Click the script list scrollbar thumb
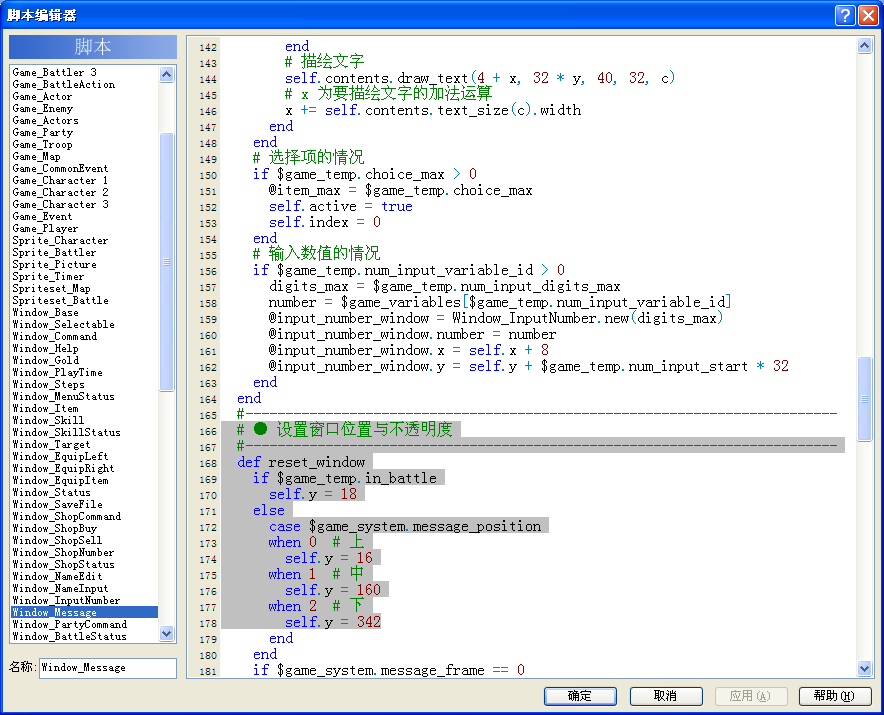Image resolution: width=884 pixels, height=715 pixels. click(x=166, y=262)
